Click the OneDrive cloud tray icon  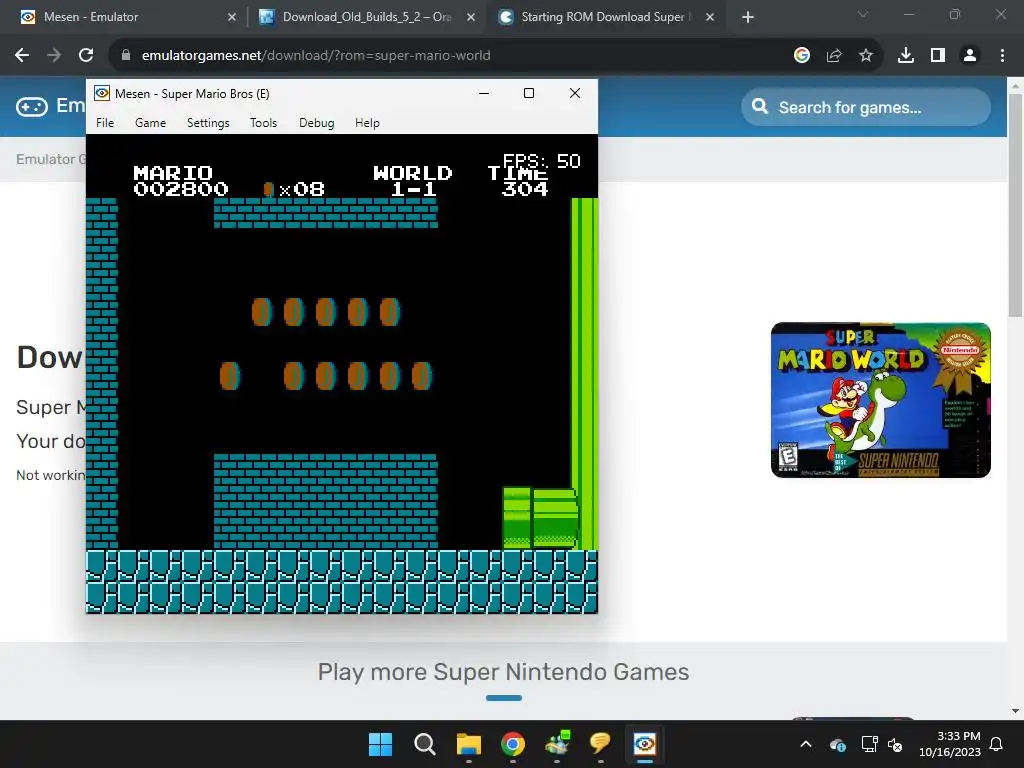[x=838, y=744]
